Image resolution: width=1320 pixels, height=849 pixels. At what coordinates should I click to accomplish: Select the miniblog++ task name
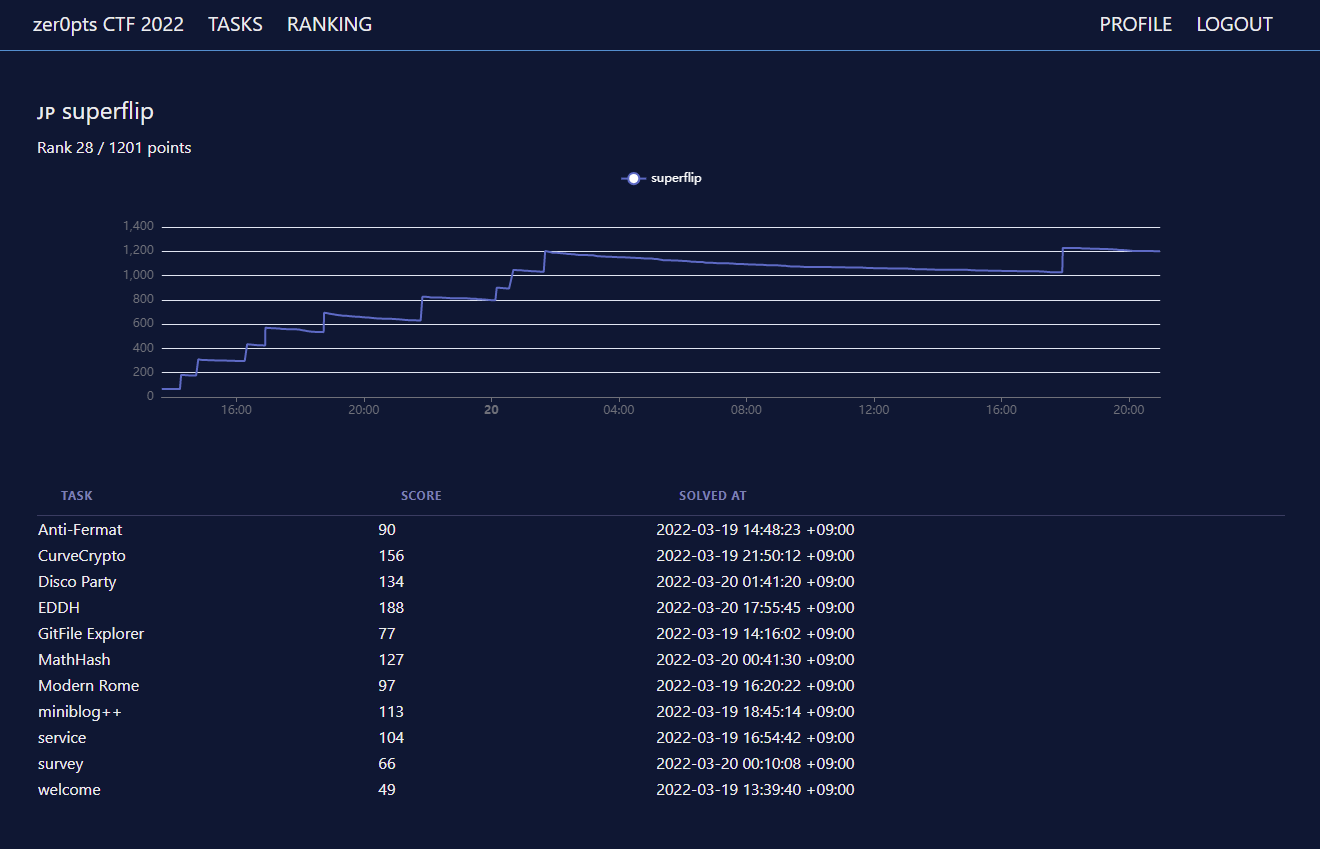[x=80, y=712]
